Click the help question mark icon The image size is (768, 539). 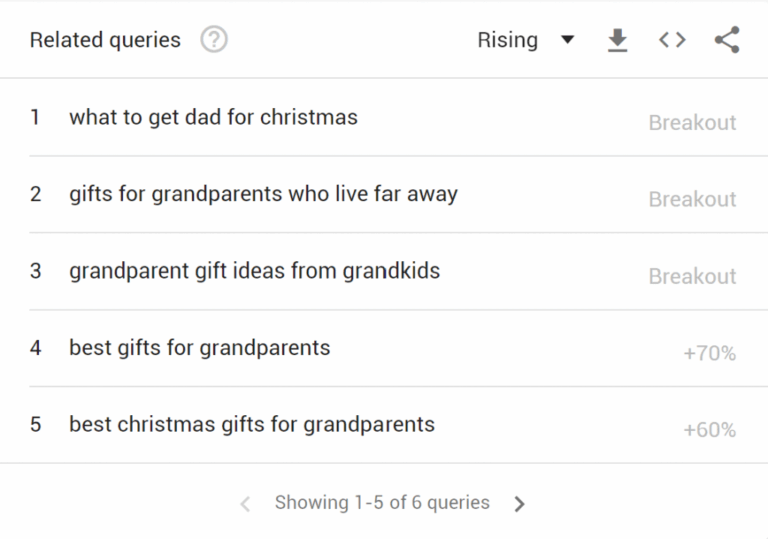coord(214,40)
